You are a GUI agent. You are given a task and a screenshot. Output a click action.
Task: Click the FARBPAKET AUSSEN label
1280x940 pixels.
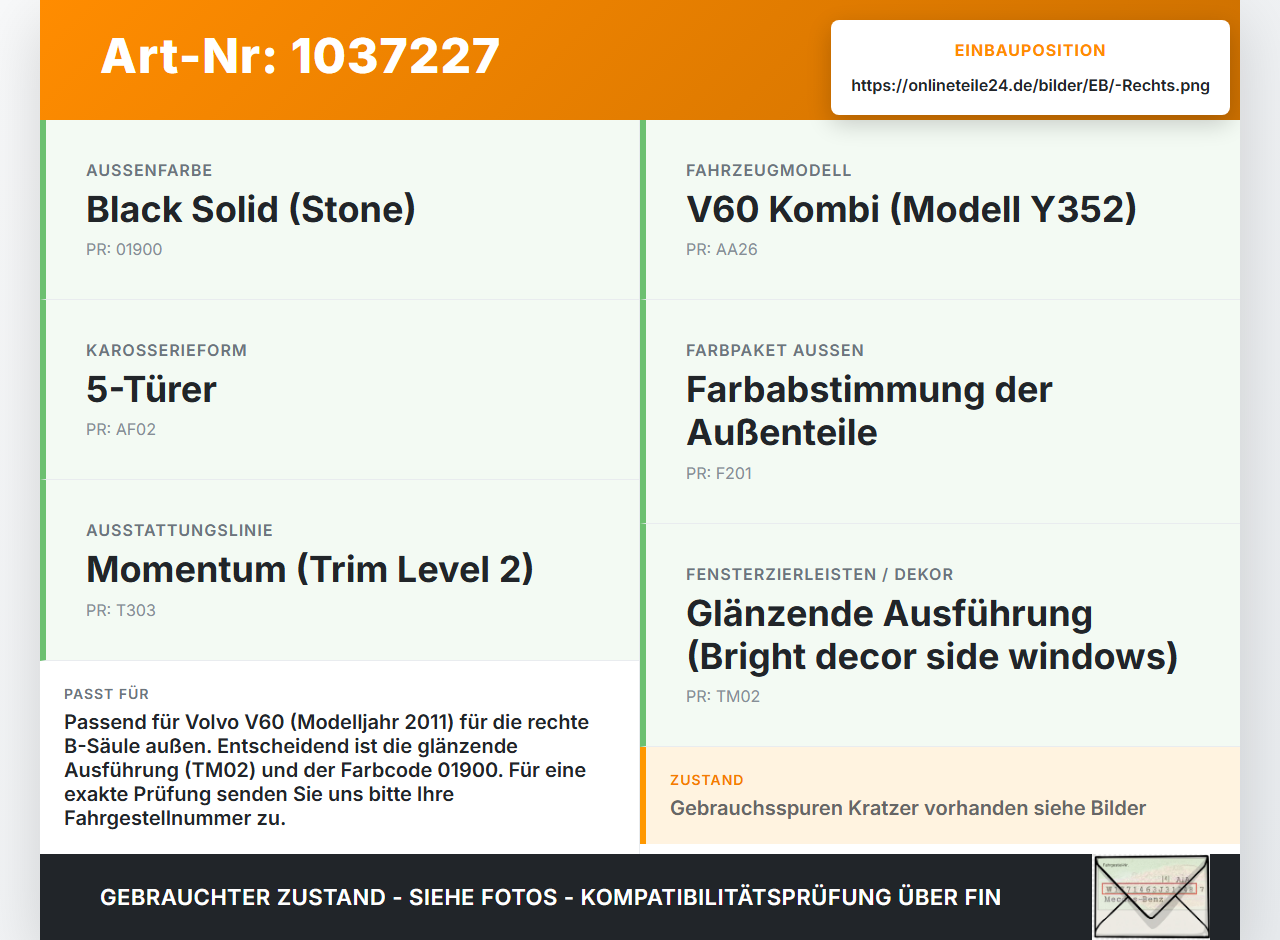[775, 350]
